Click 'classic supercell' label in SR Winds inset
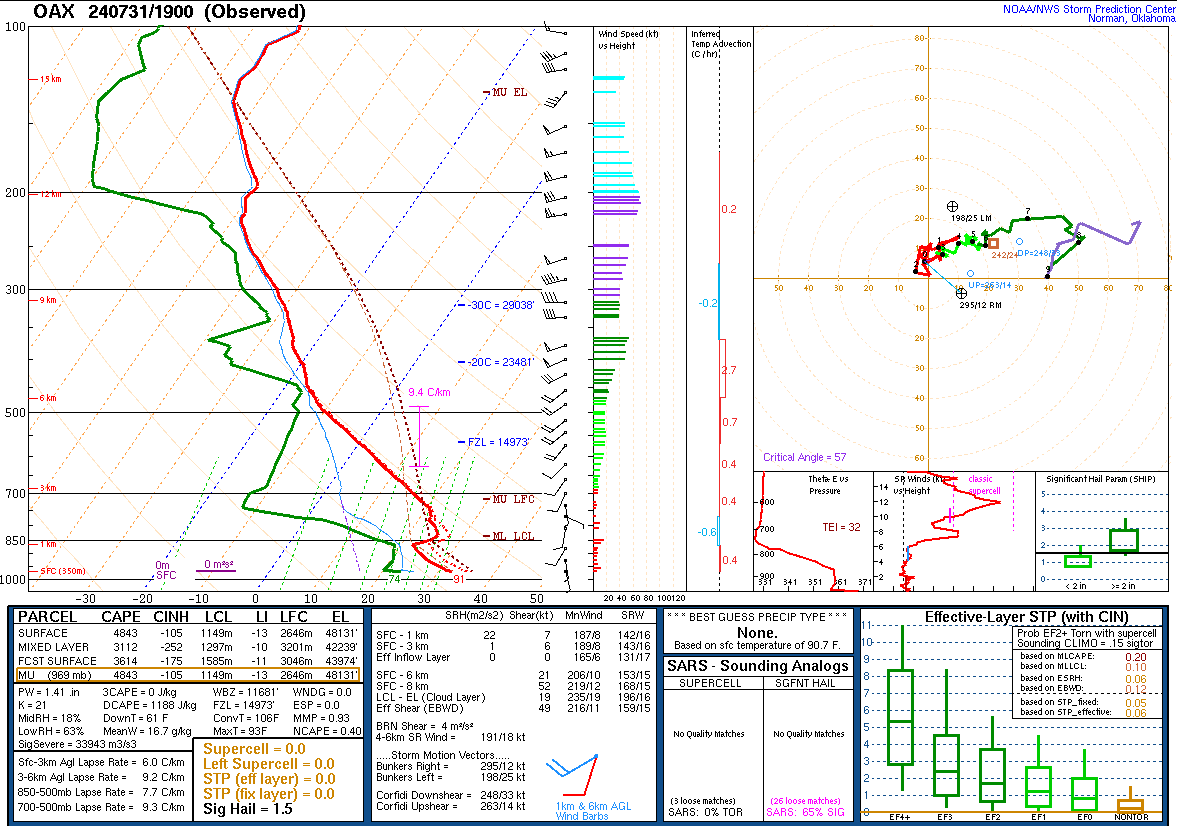 984,485
